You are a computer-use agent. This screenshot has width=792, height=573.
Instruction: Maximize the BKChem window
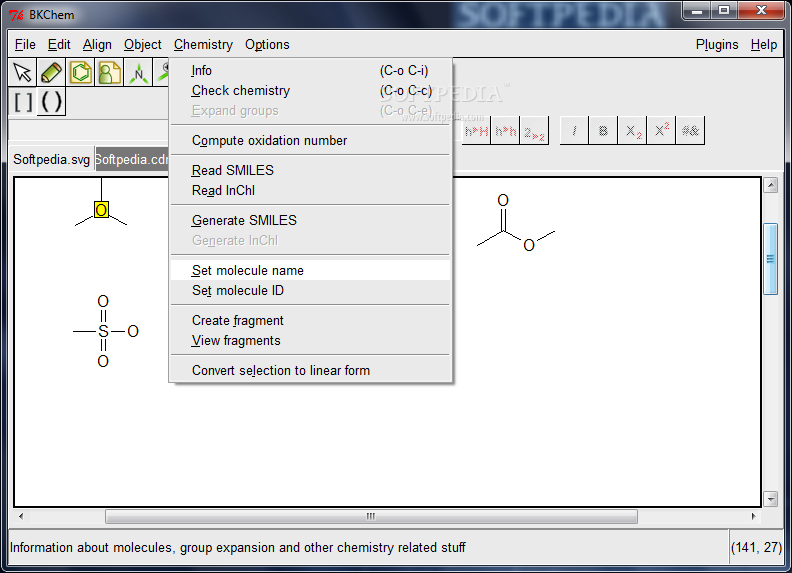724,11
